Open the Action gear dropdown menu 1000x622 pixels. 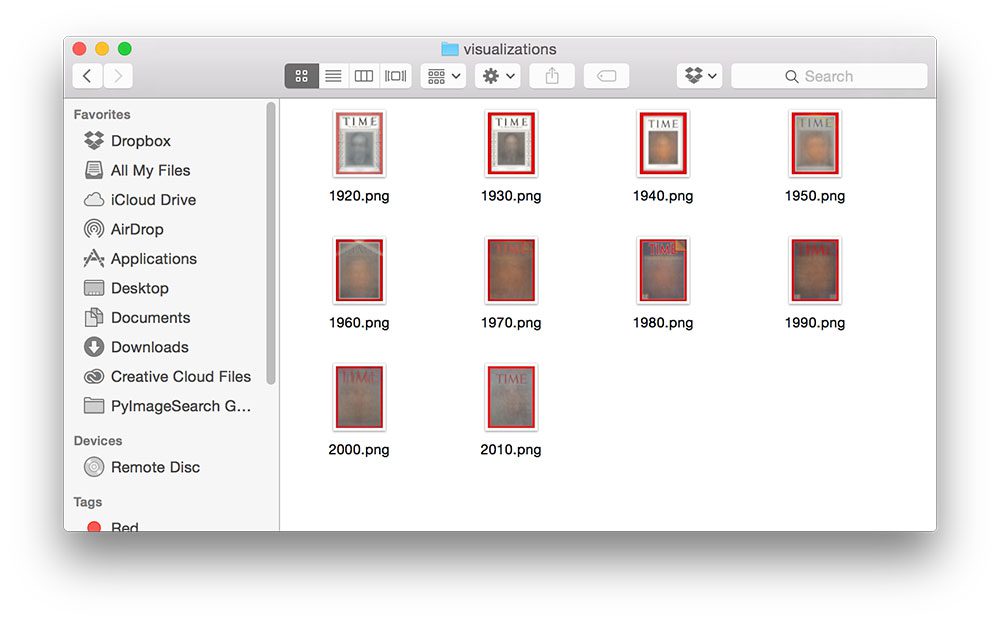tap(498, 76)
